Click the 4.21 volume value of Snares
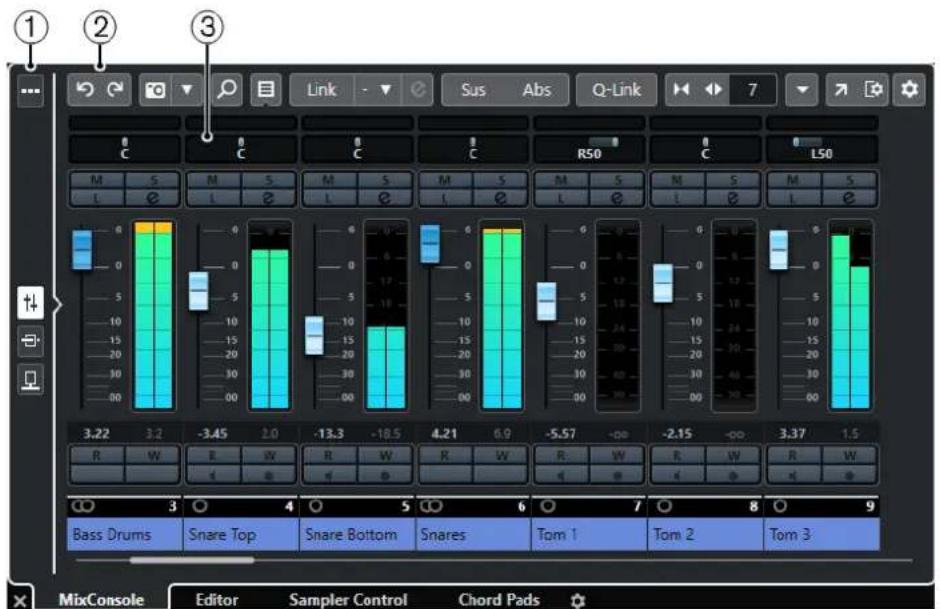Screen dimensions: 940x609 445,433
